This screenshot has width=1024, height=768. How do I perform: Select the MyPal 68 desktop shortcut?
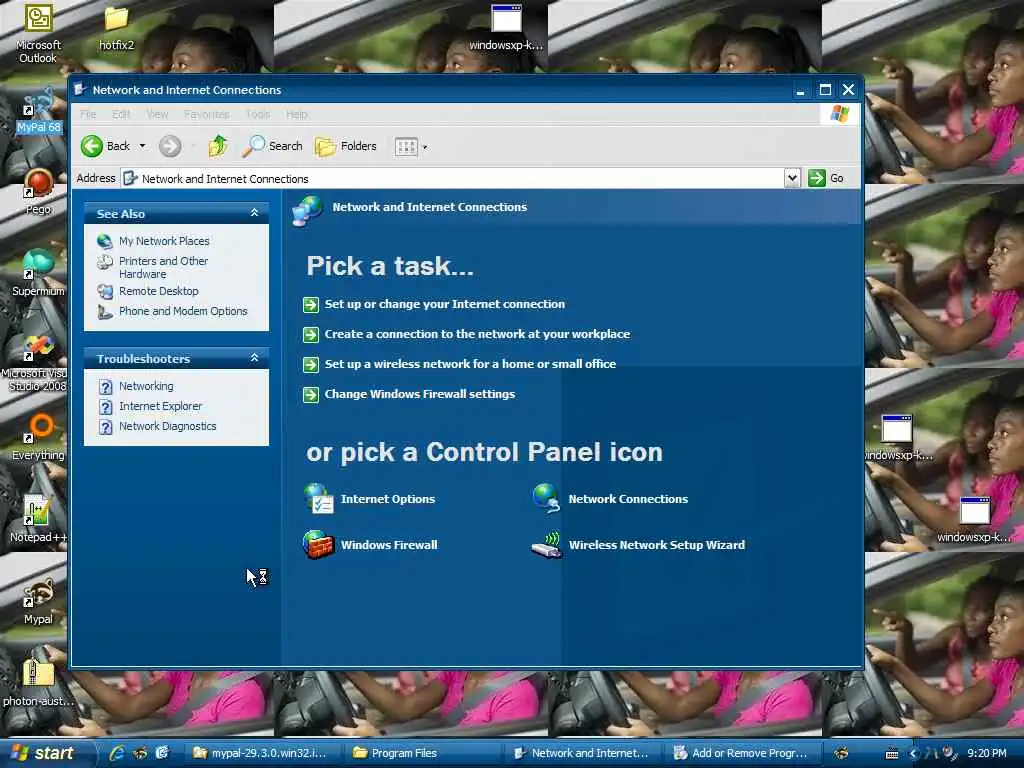tap(39, 111)
